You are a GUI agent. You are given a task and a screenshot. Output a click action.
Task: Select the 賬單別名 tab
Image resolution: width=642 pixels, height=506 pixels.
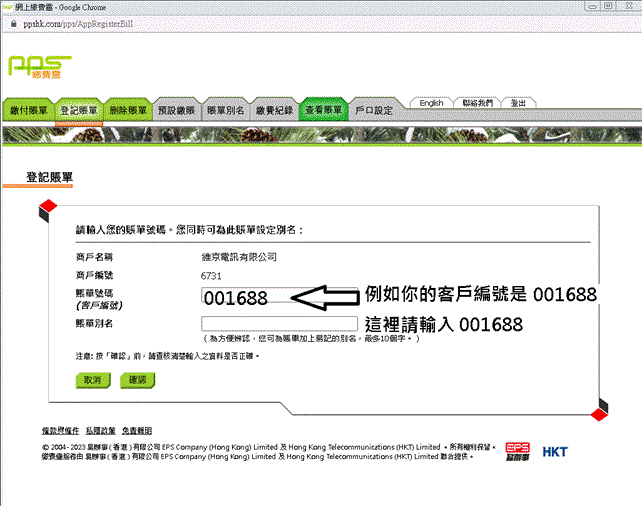point(226,109)
